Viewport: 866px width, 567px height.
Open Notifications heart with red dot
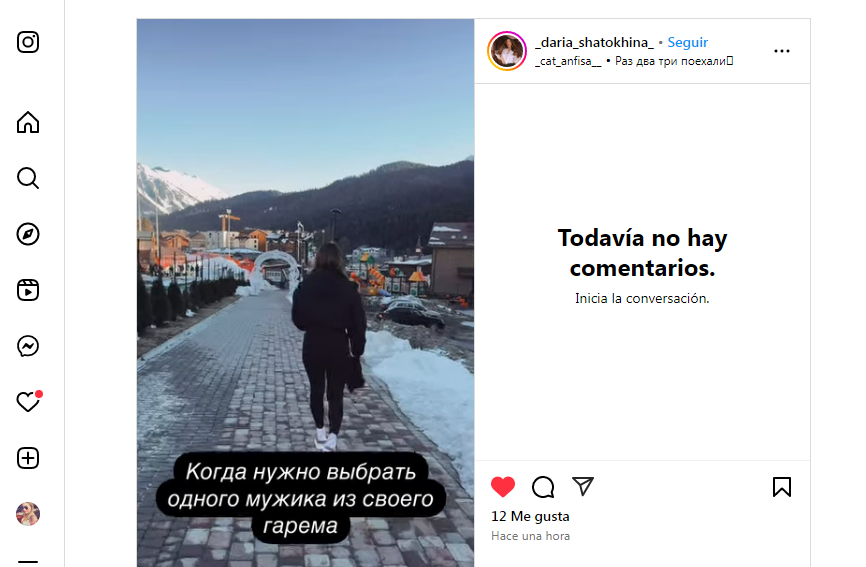pyautogui.click(x=29, y=401)
